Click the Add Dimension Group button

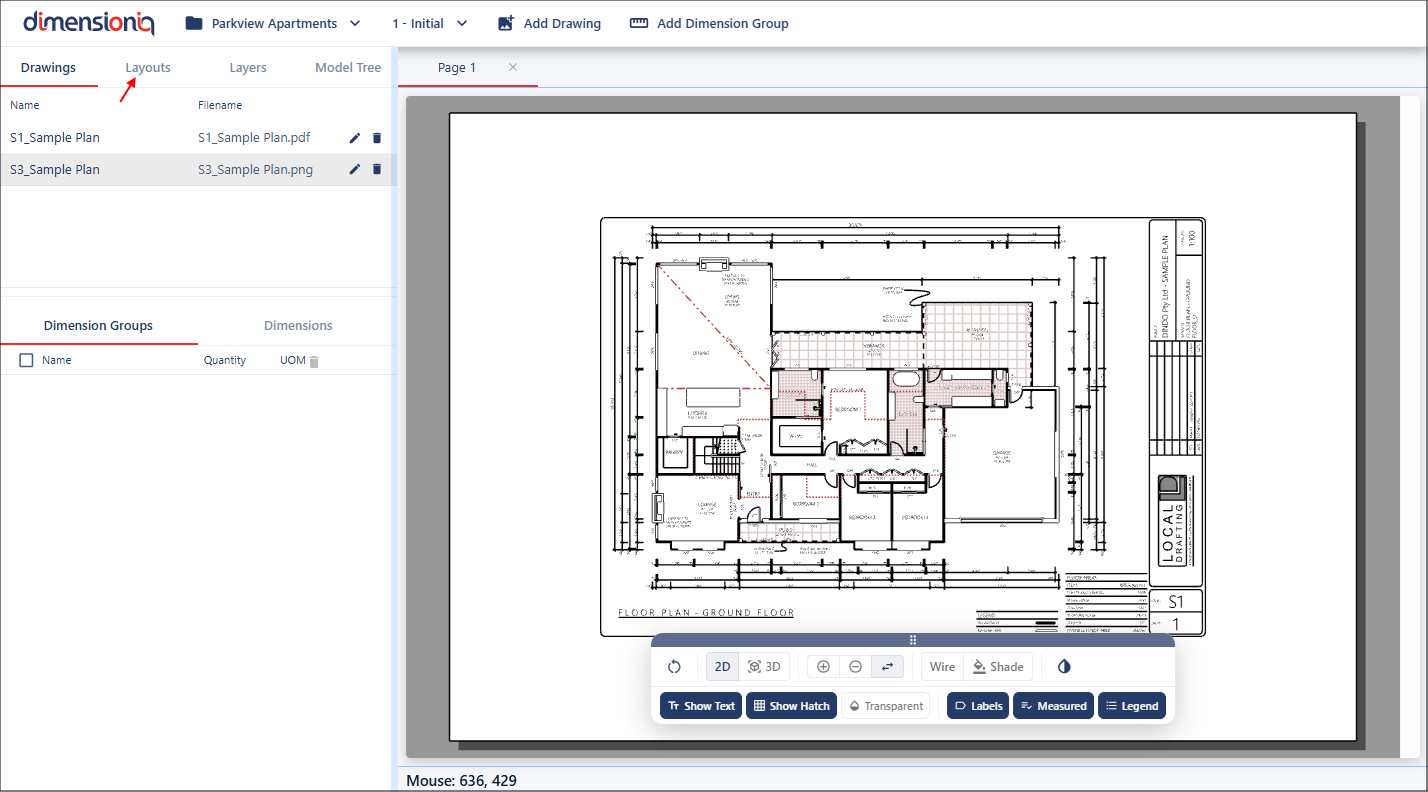coord(709,23)
